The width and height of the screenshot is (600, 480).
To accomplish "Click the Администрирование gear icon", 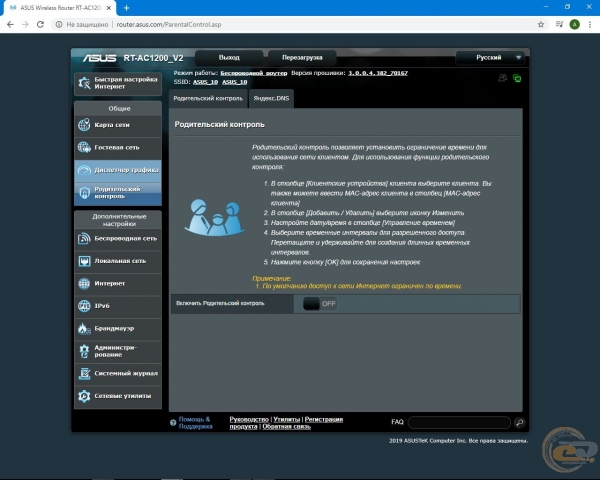I will 84,351.
